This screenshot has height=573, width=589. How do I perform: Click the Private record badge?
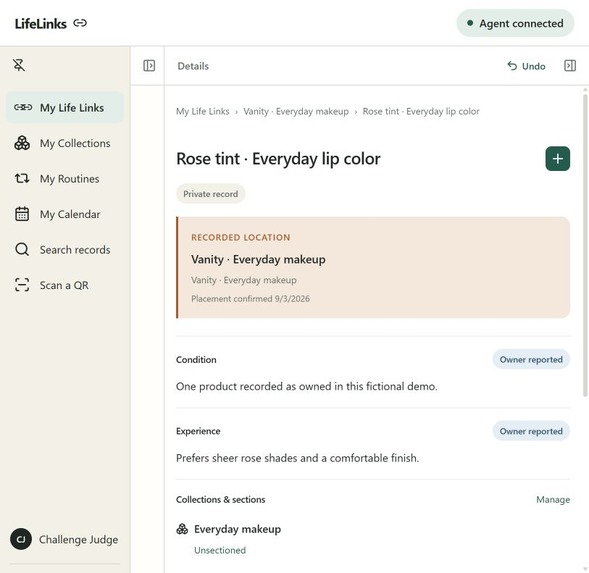tap(210, 194)
